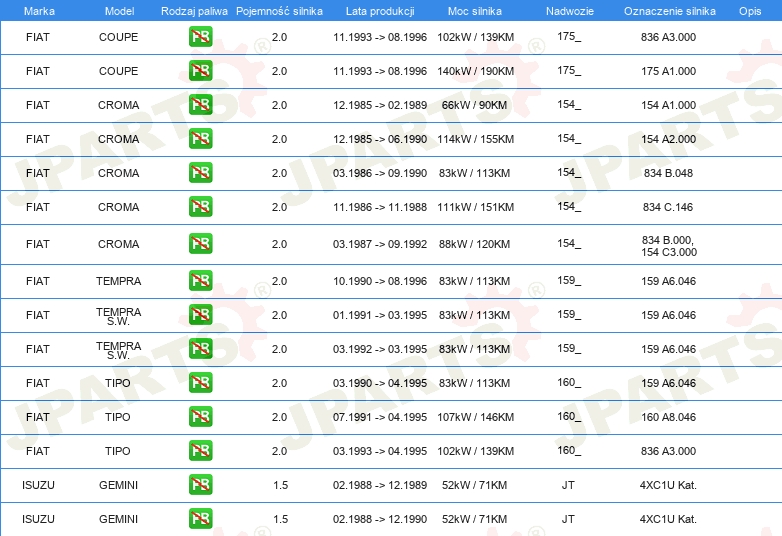Click power value 107kW / 146KM

pyautogui.click(x=475, y=417)
